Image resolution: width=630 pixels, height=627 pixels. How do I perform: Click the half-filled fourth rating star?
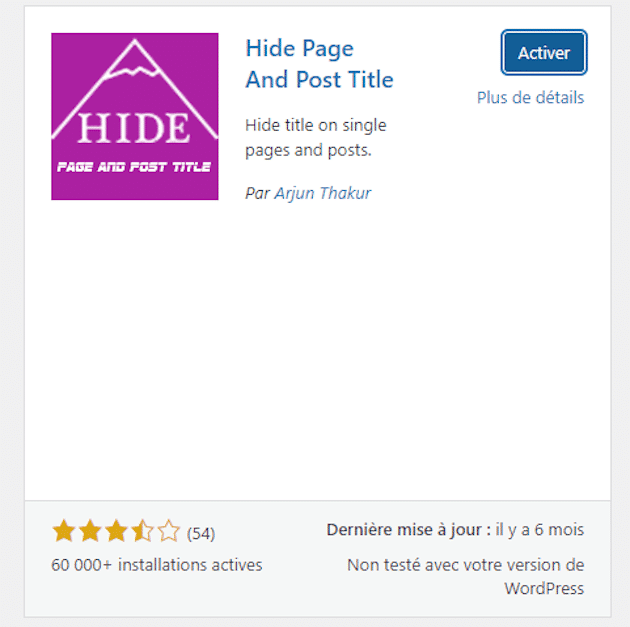(x=142, y=531)
